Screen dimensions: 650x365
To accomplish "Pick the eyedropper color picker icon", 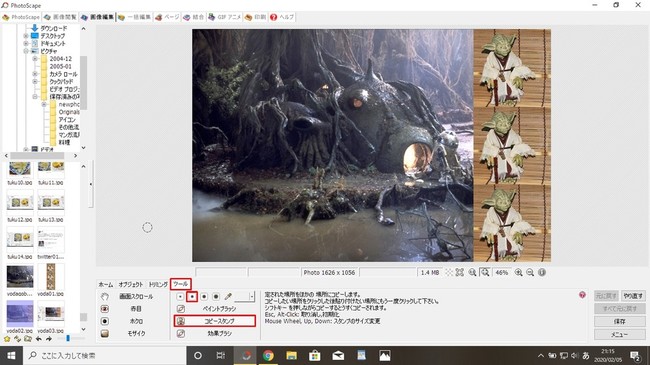I will point(228,297).
